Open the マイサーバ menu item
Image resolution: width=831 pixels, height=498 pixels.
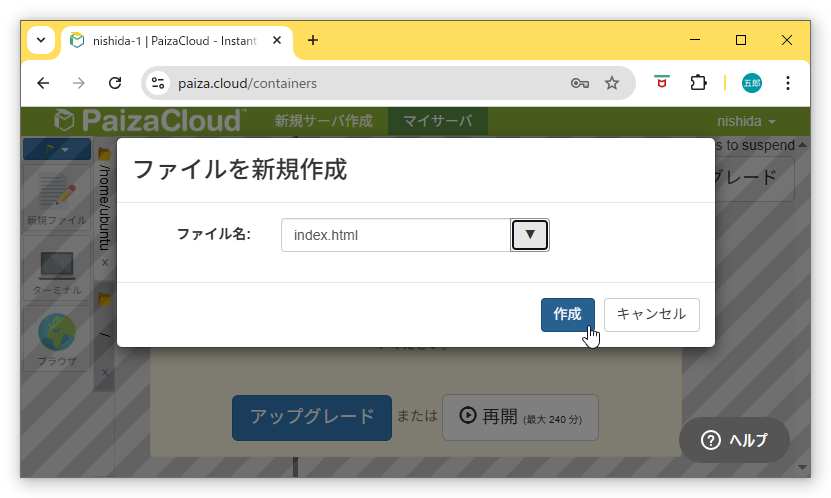tap(438, 121)
